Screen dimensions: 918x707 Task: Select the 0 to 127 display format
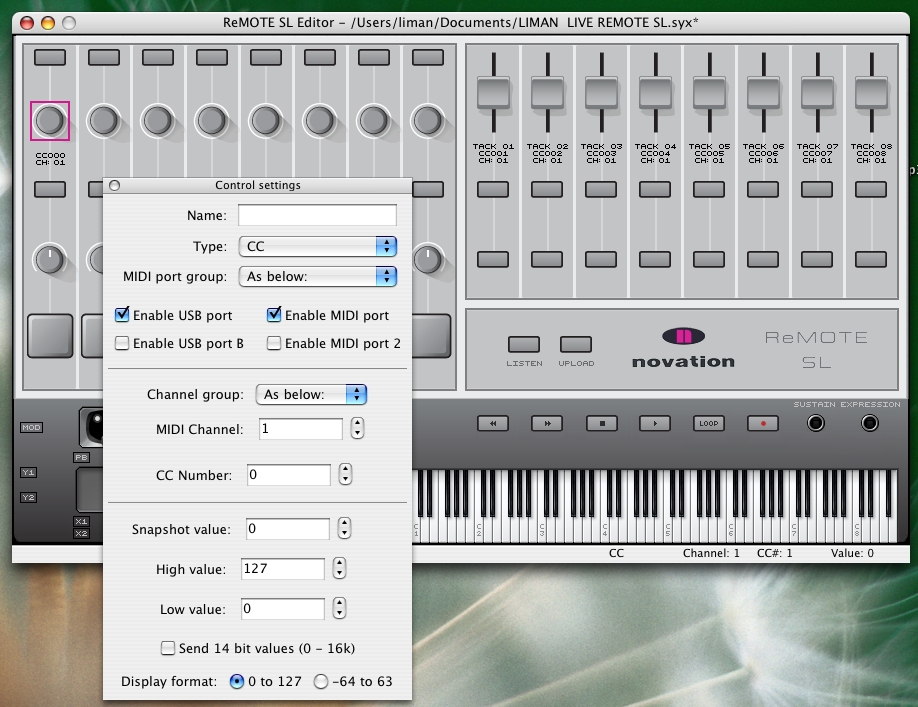(237, 681)
